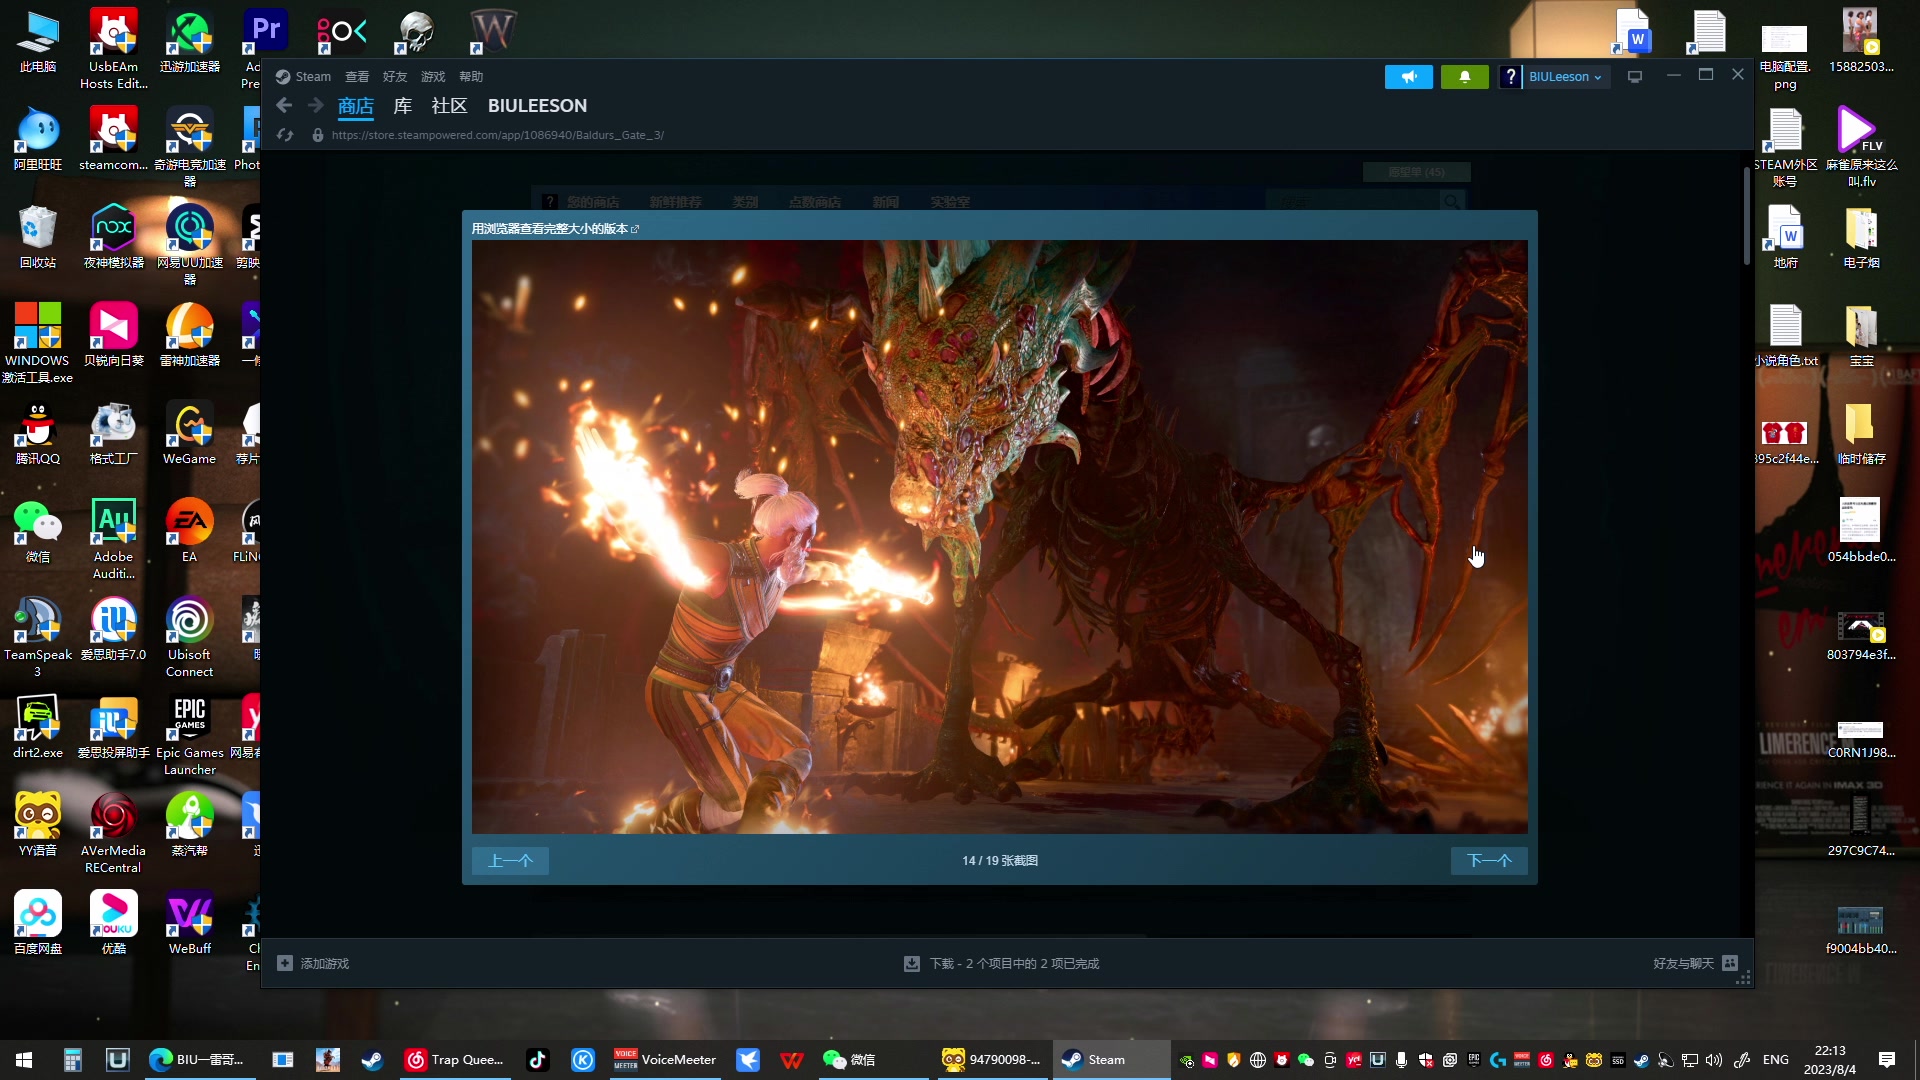1920x1080 pixels.
Task: Select the 优酷 Youku desktop icon
Action: tap(114, 924)
